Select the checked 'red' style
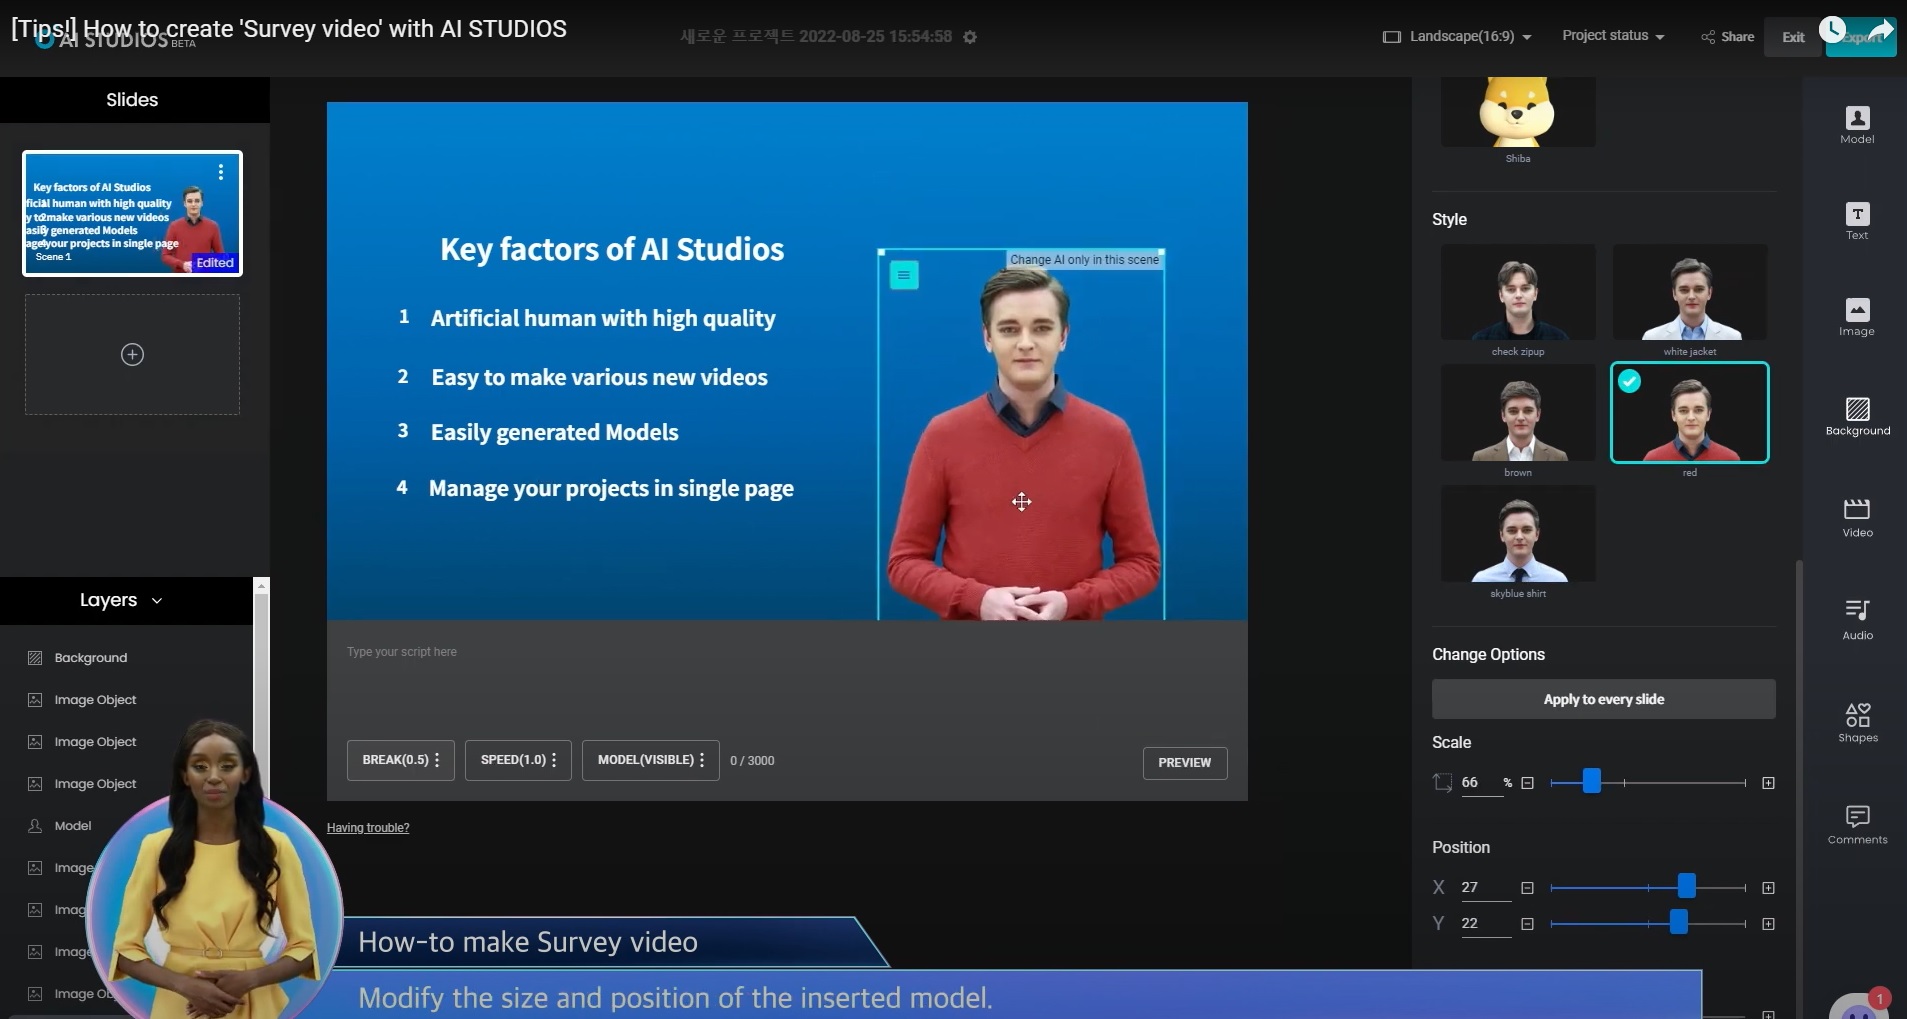Image resolution: width=1907 pixels, height=1019 pixels. pyautogui.click(x=1690, y=412)
